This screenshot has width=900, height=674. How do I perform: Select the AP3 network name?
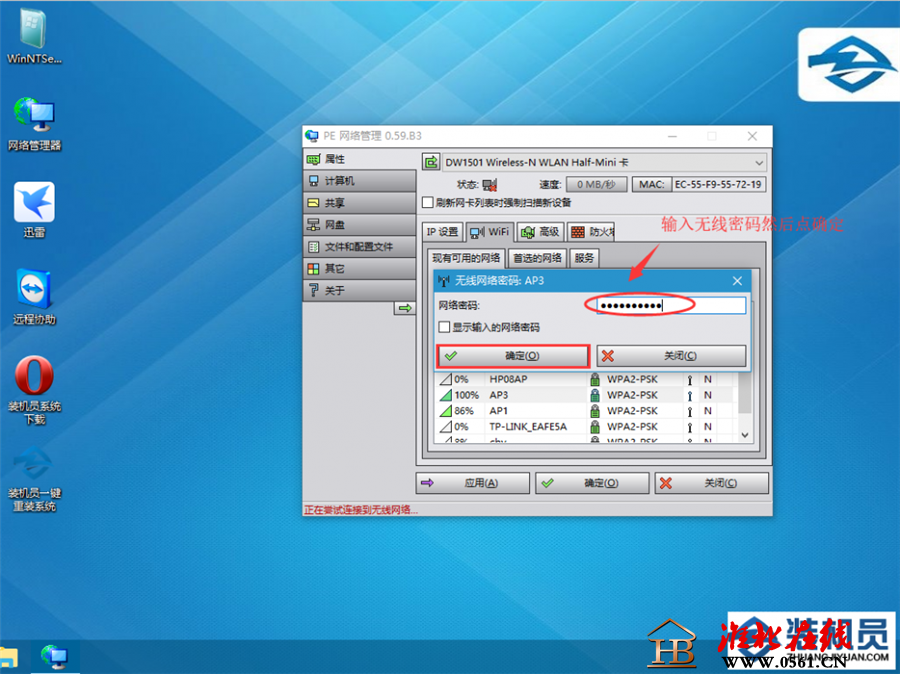coord(499,395)
